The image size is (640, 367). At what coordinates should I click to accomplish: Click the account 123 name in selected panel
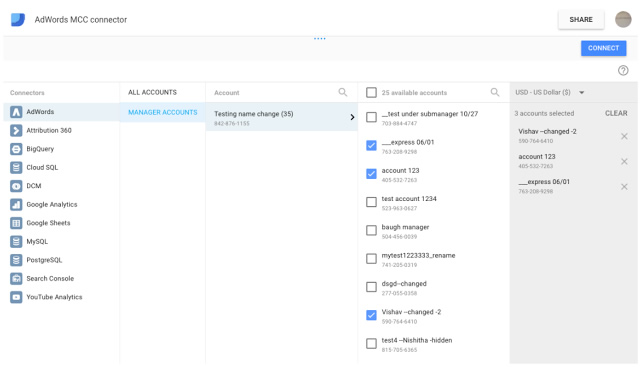pyautogui.click(x=537, y=157)
